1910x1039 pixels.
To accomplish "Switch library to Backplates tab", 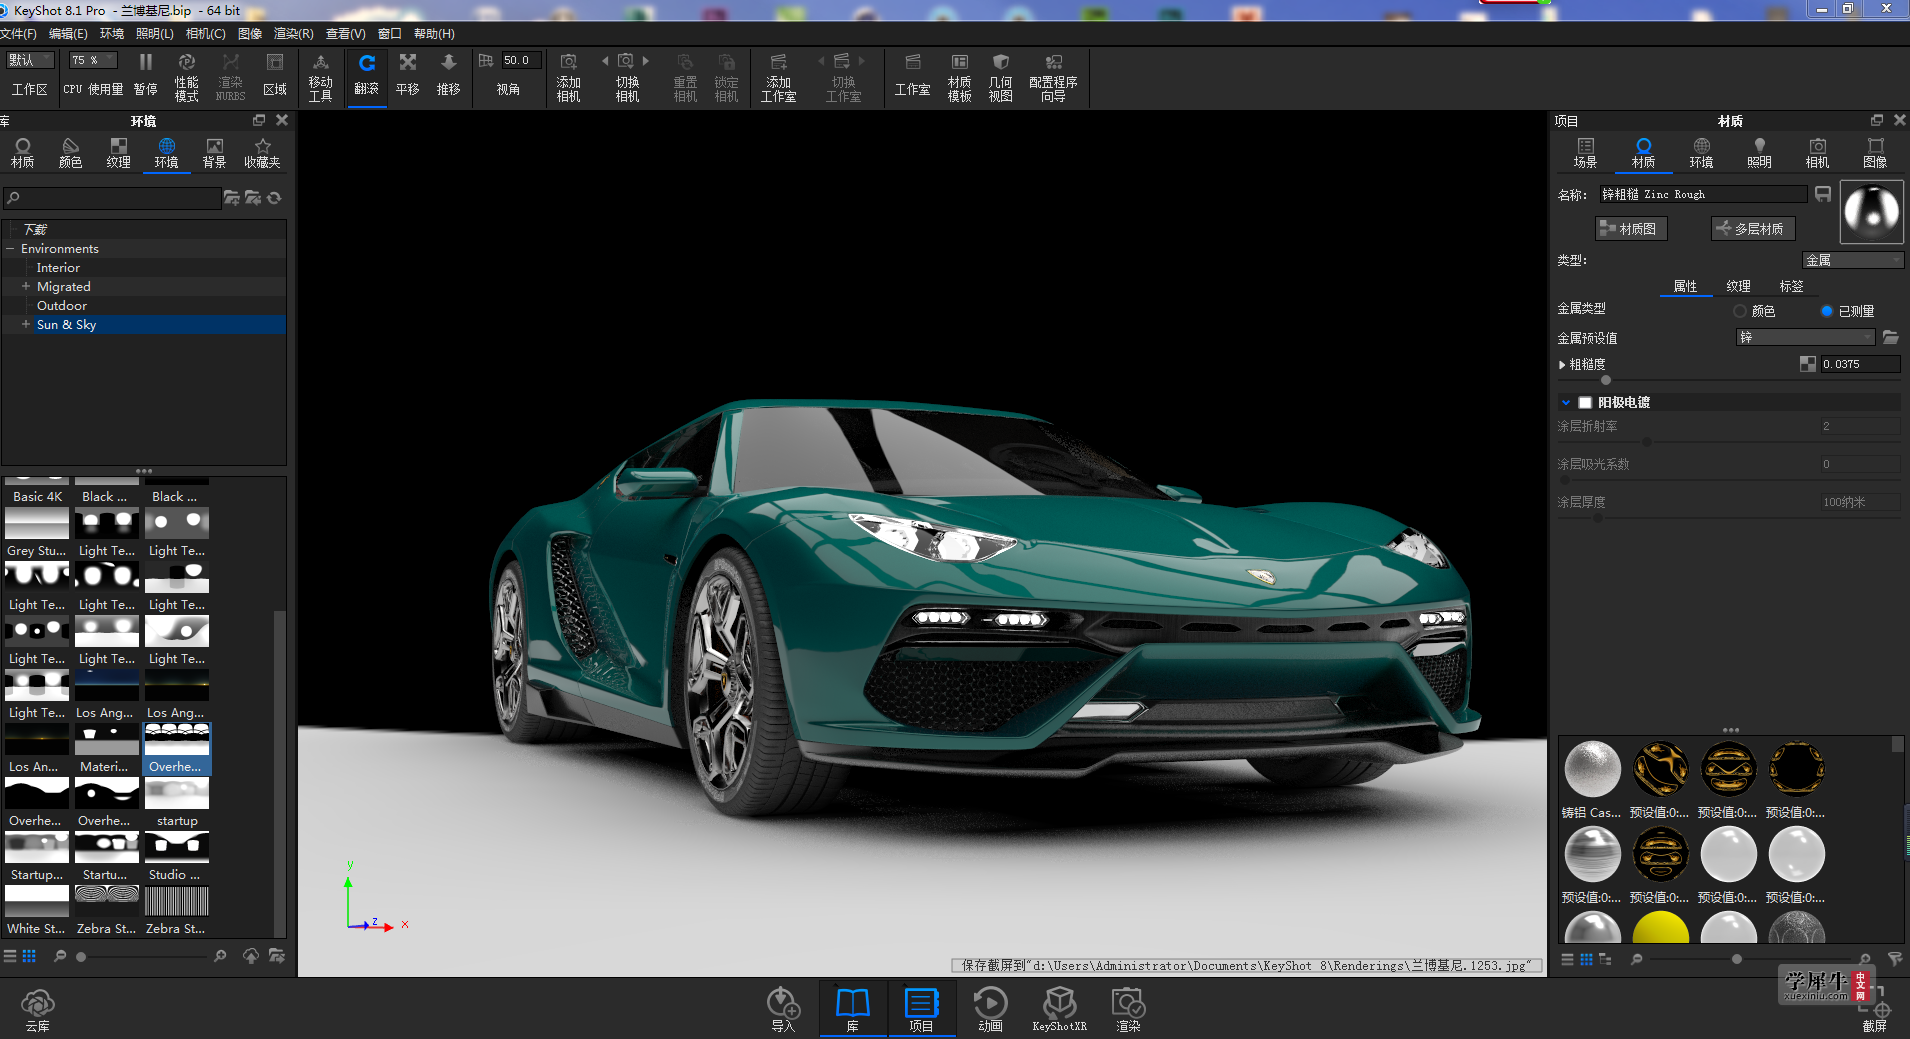I will (x=215, y=153).
